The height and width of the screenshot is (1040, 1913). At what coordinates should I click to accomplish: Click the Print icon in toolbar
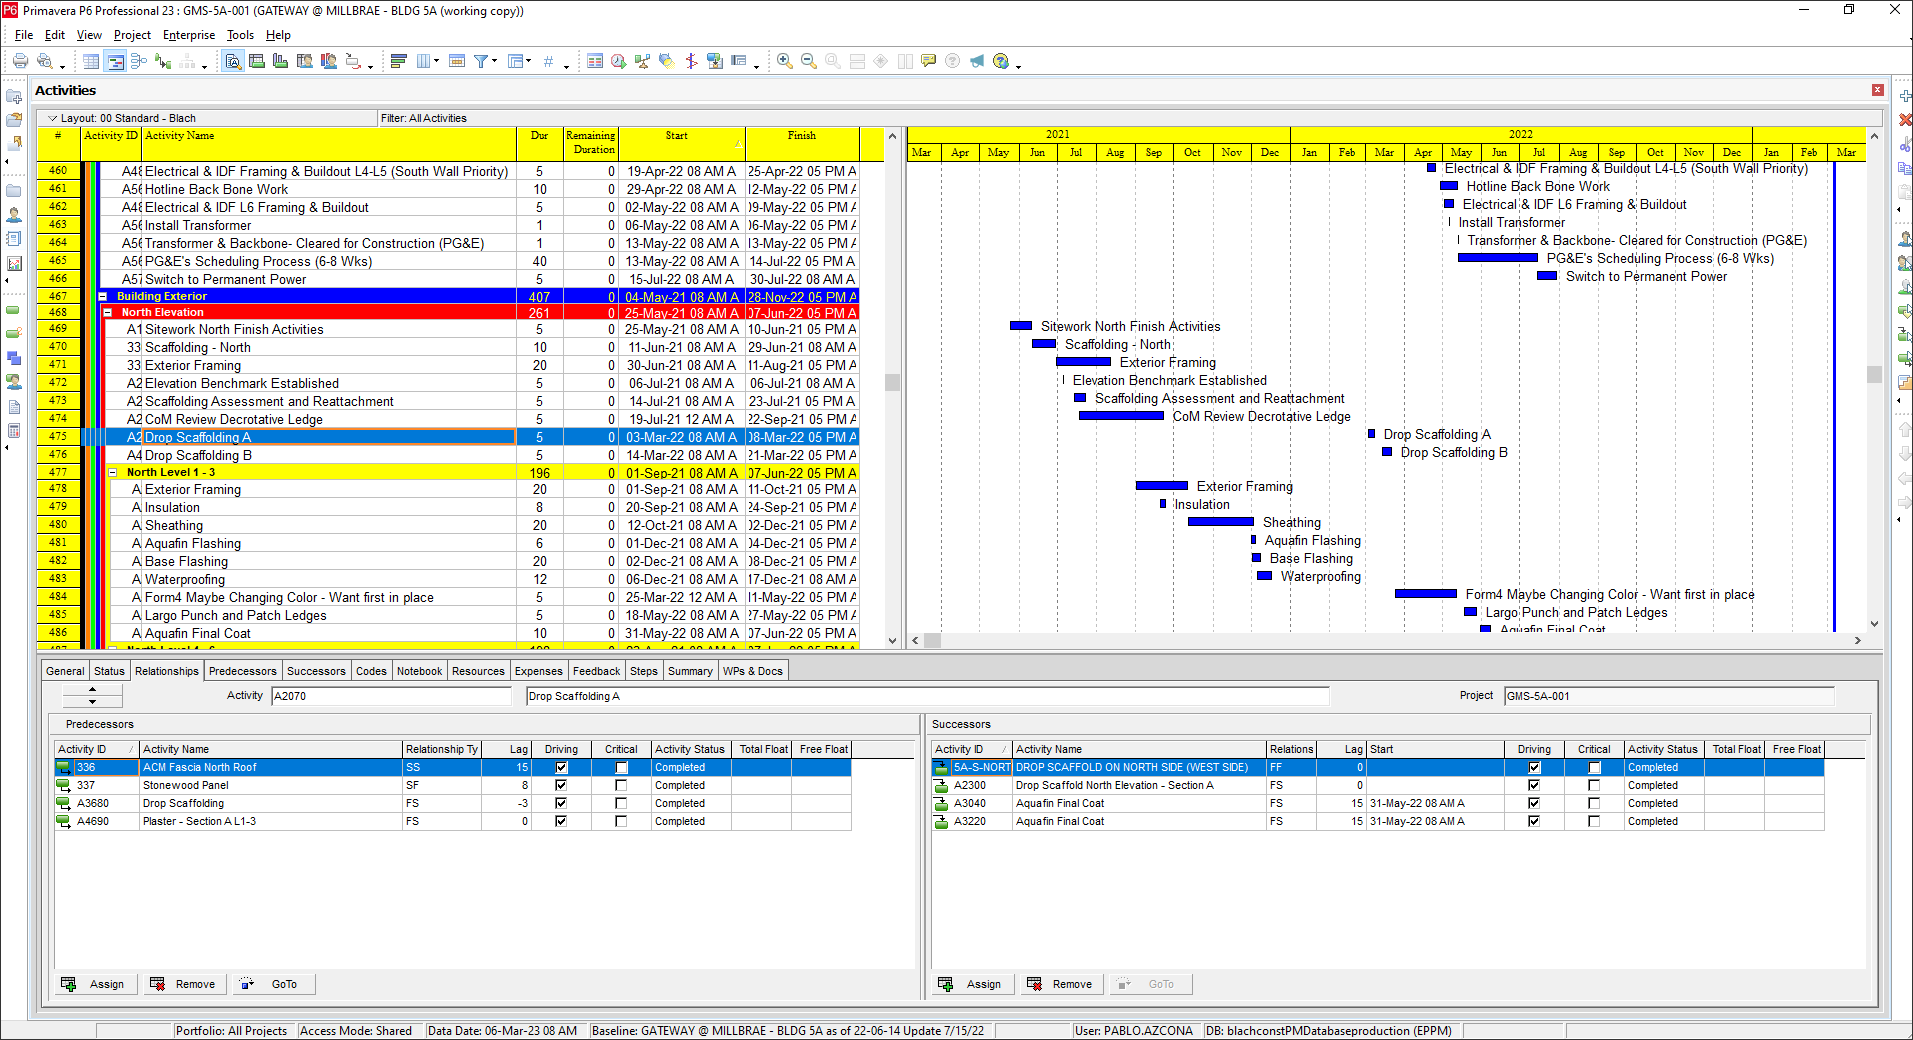20,61
